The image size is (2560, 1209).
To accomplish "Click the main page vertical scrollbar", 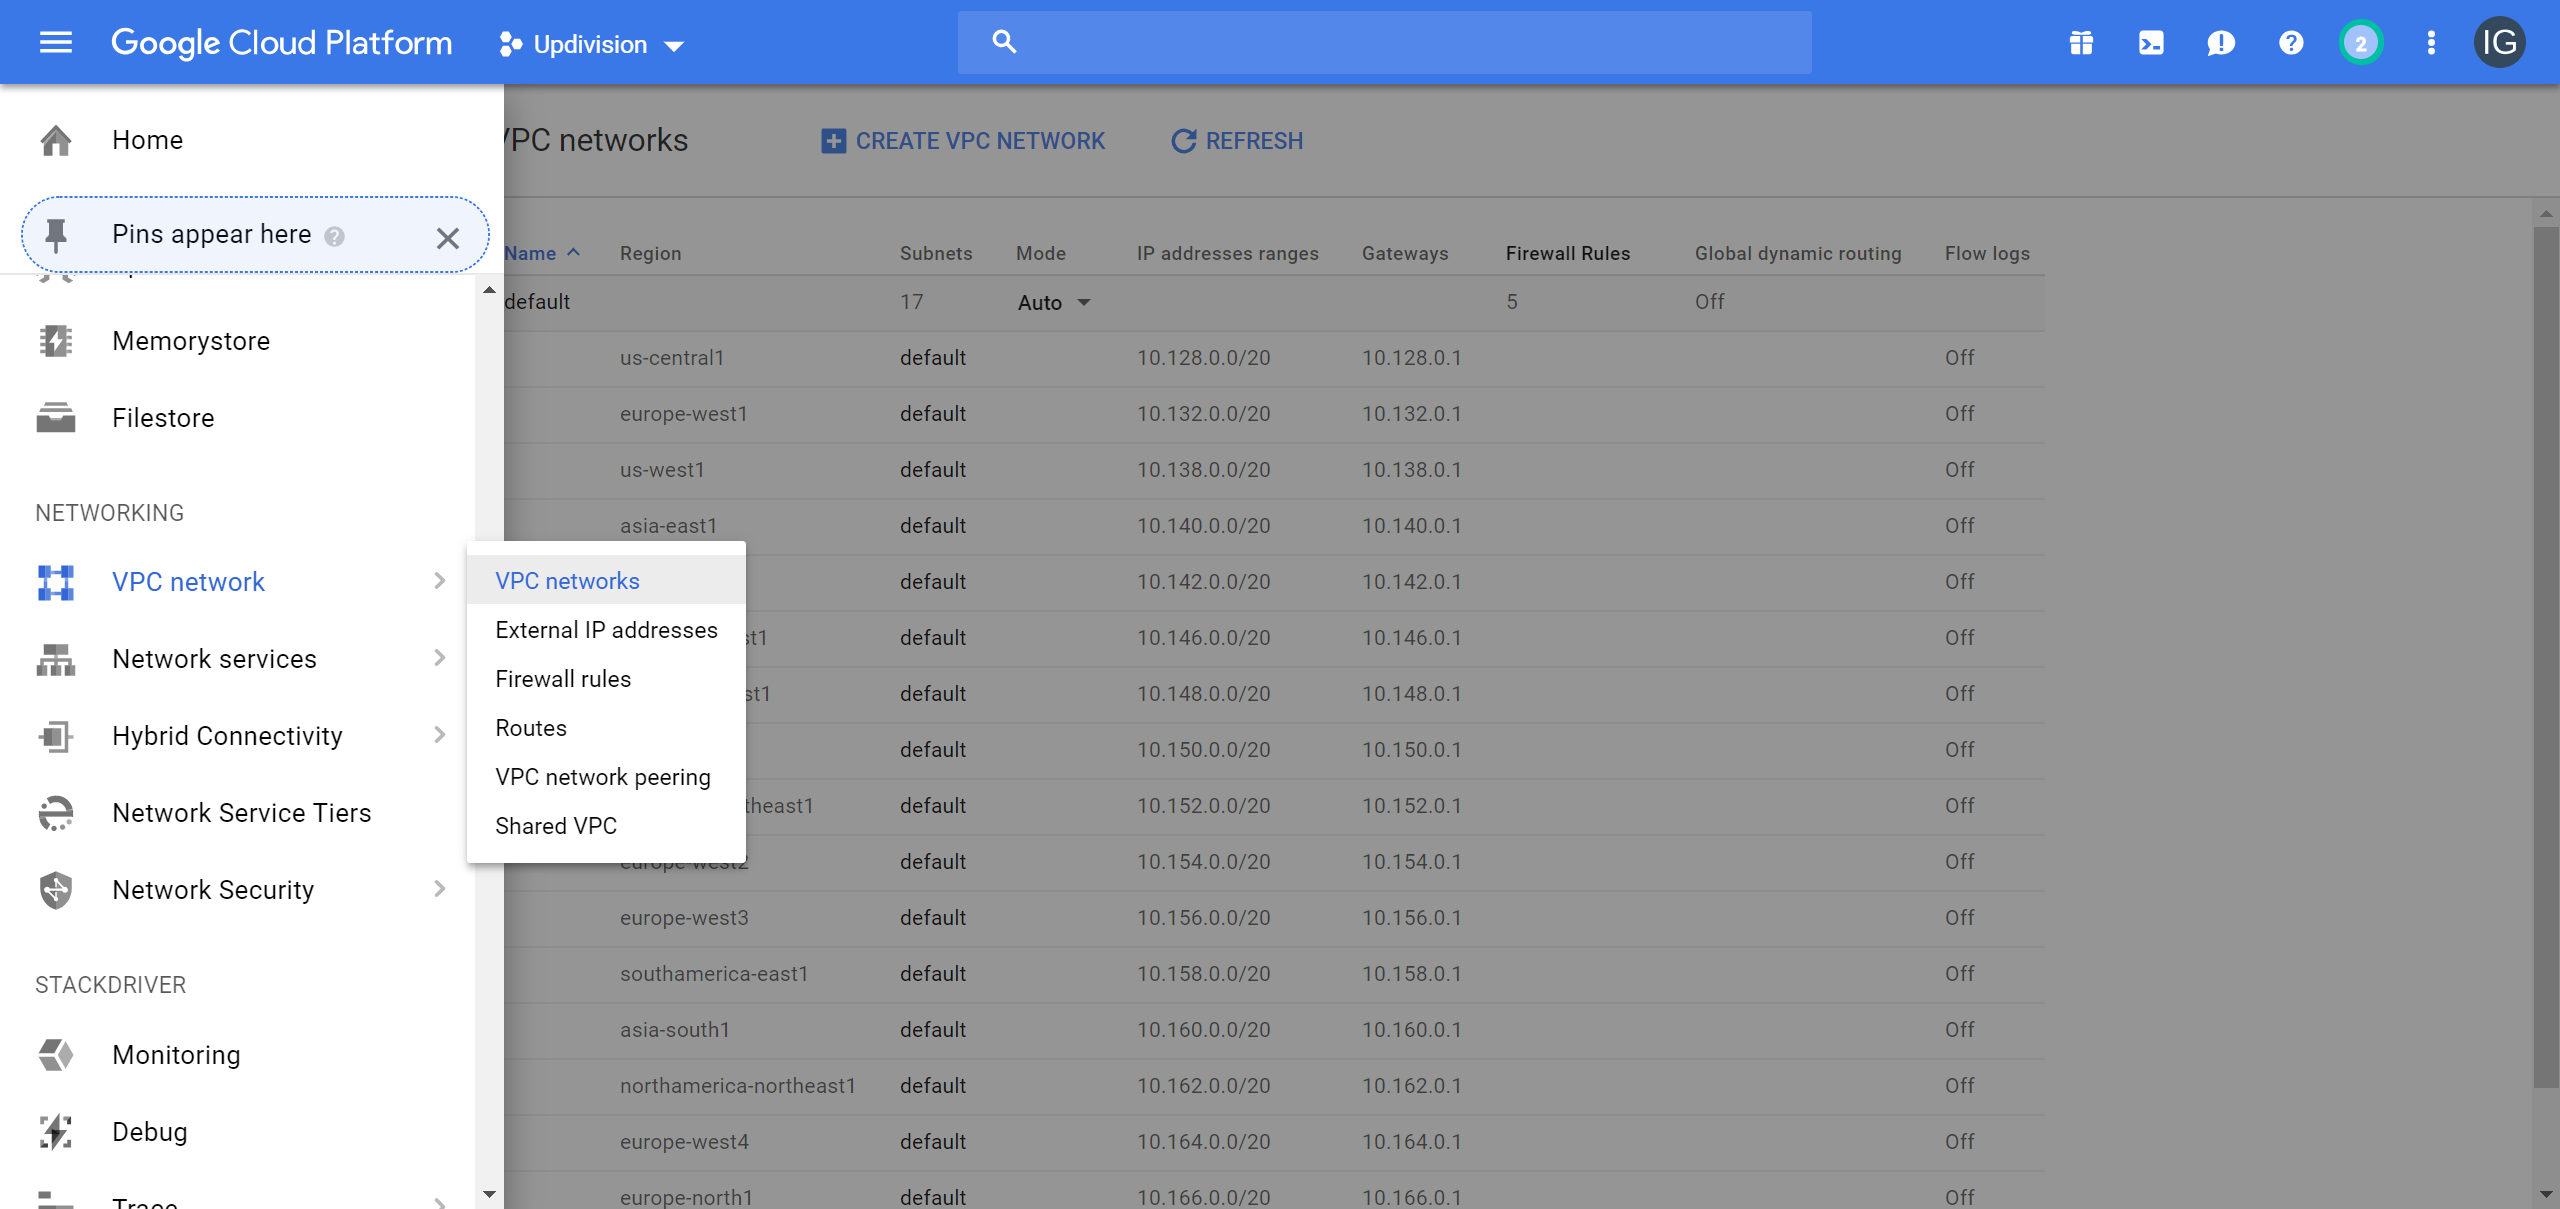I will 2546,657.
